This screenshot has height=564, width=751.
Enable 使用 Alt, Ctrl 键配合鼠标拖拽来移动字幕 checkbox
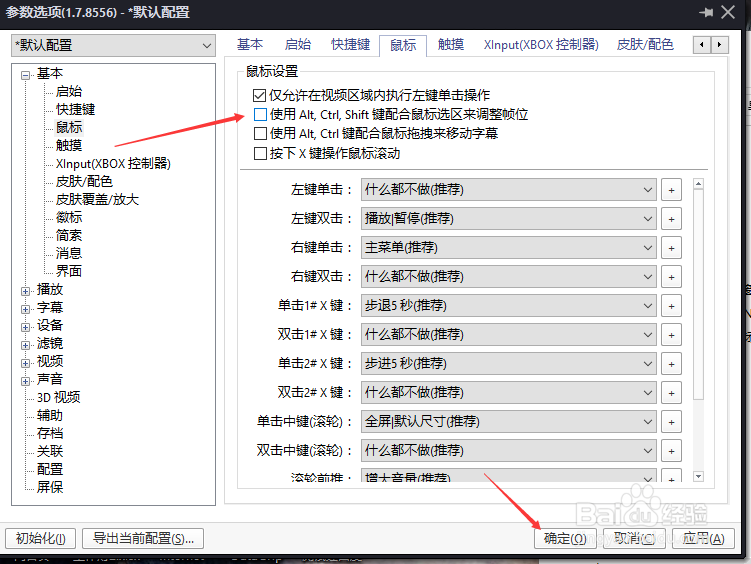[260, 133]
